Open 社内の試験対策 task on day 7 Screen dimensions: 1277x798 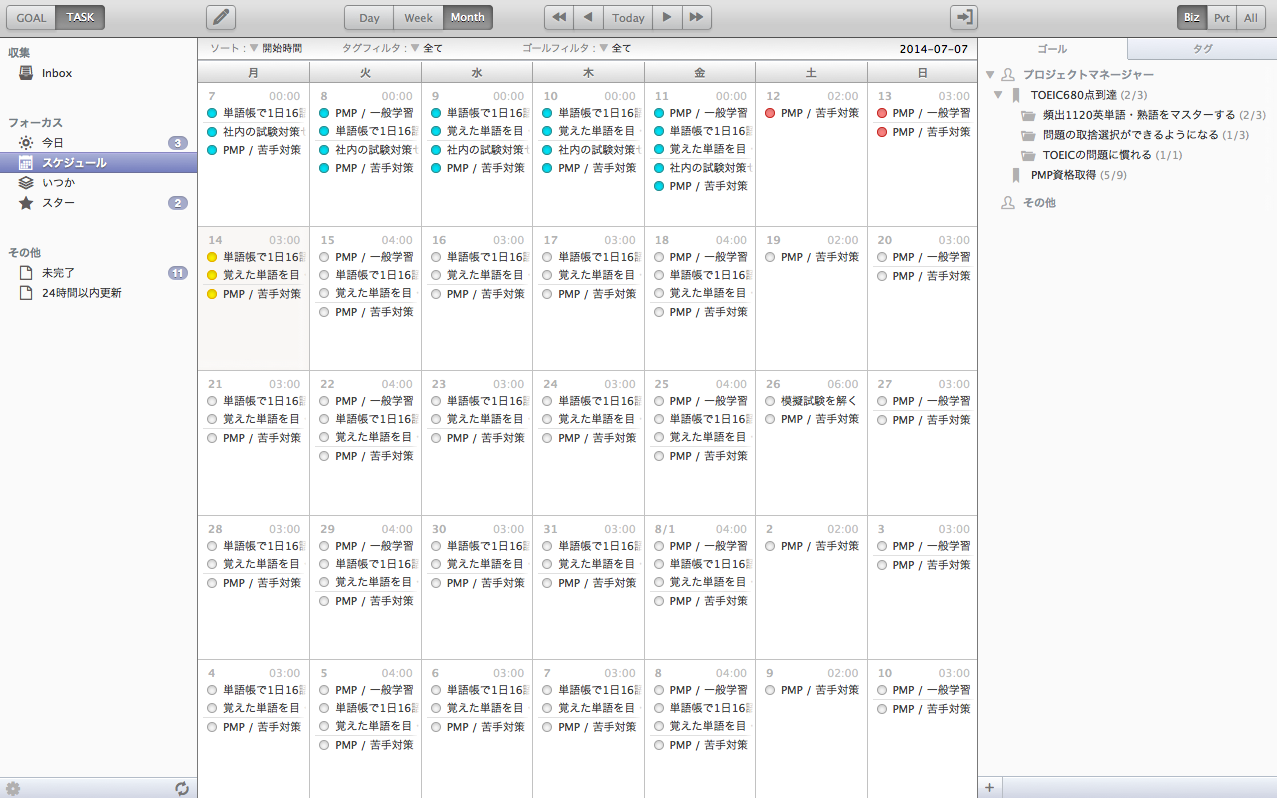261,132
